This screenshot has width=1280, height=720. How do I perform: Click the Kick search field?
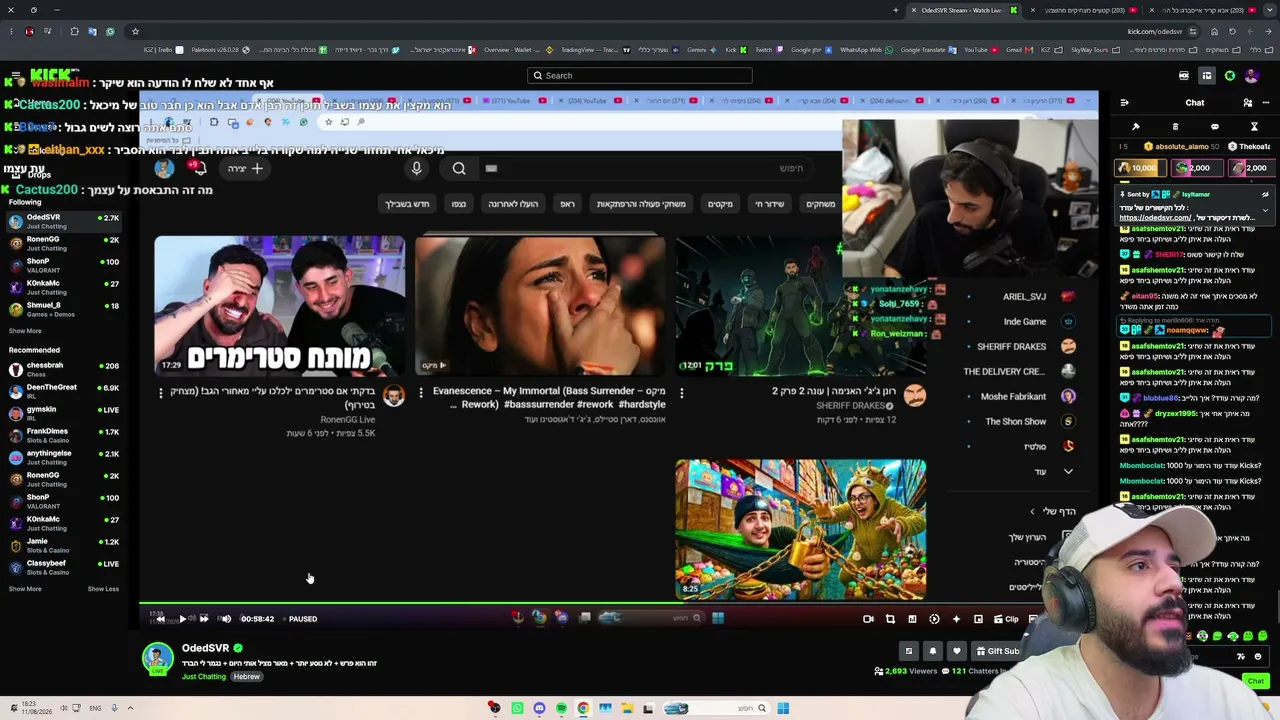click(640, 76)
